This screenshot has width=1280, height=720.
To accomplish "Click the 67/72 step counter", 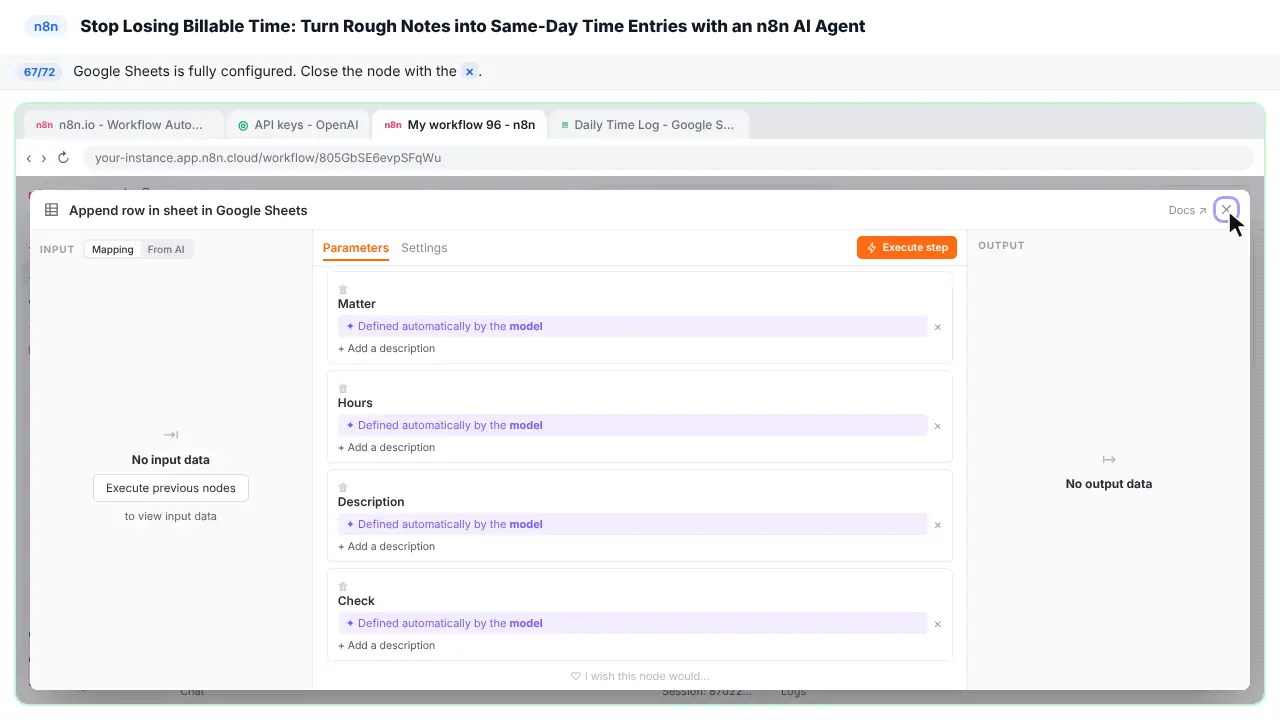I will (x=39, y=72).
